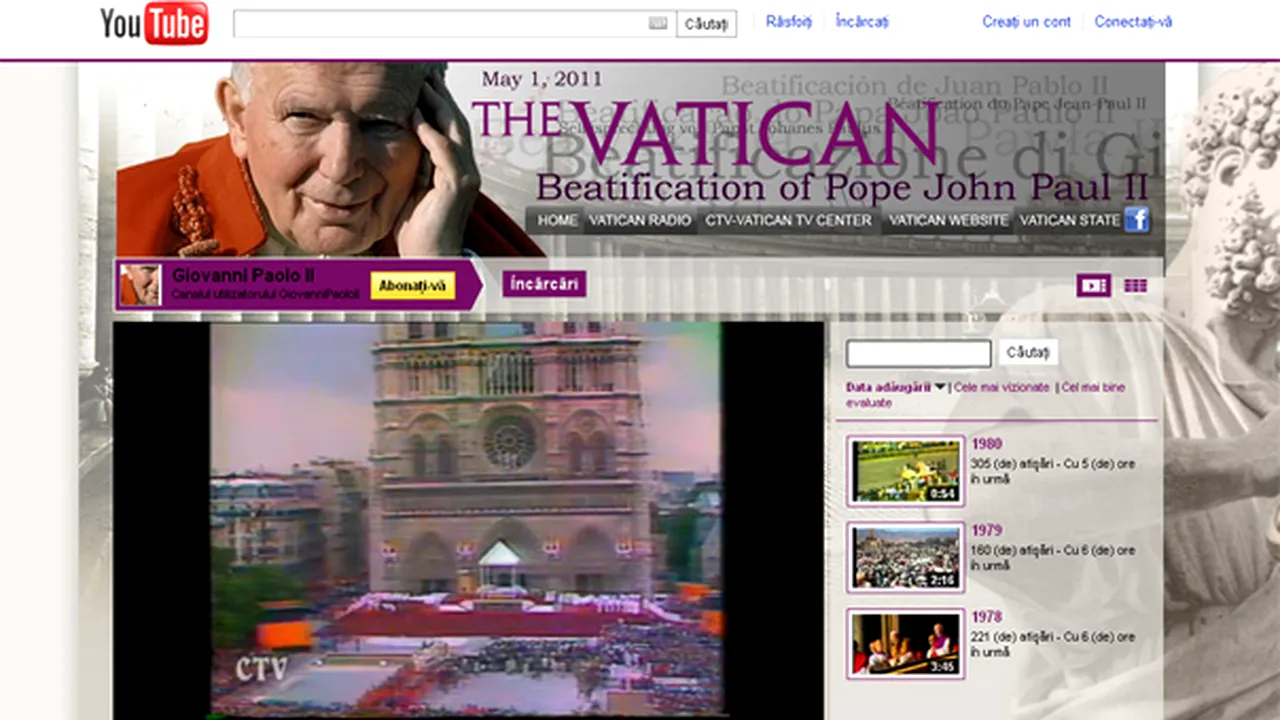Open CTV-VATICAN TV CENTER menu item

coord(788,220)
